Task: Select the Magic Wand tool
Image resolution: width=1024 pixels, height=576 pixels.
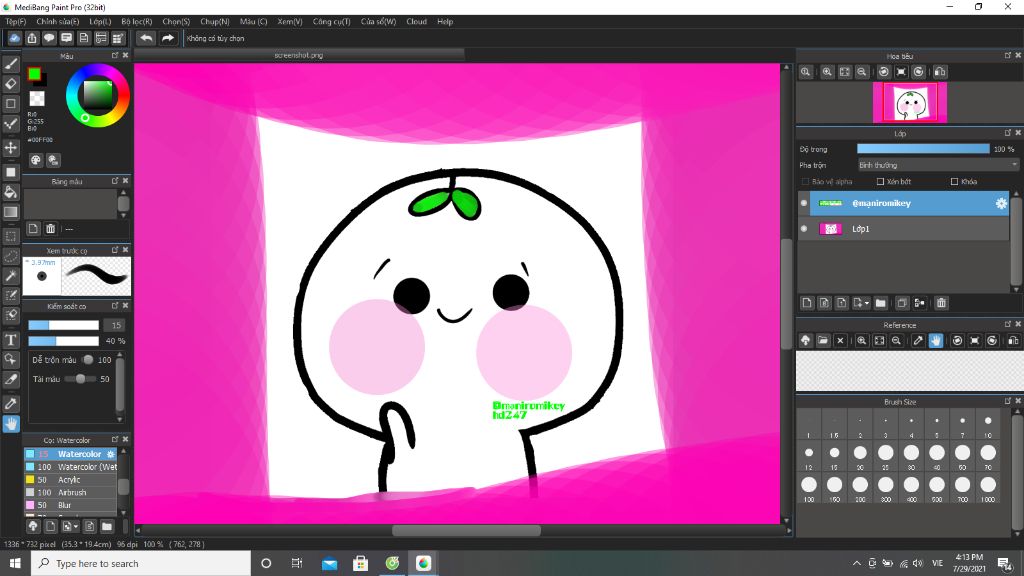Action: pyautogui.click(x=11, y=276)
